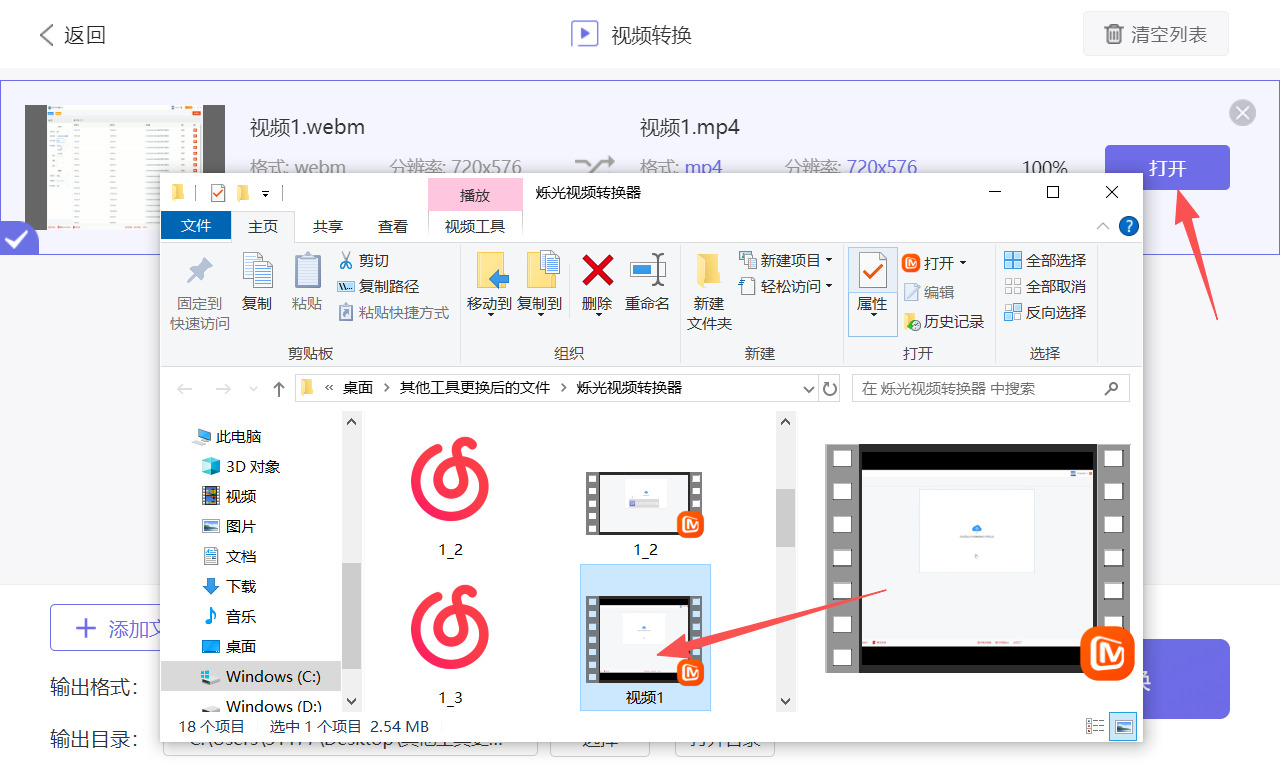
Task: Deselect everything with 全部取消
Action: [1045, 286]
